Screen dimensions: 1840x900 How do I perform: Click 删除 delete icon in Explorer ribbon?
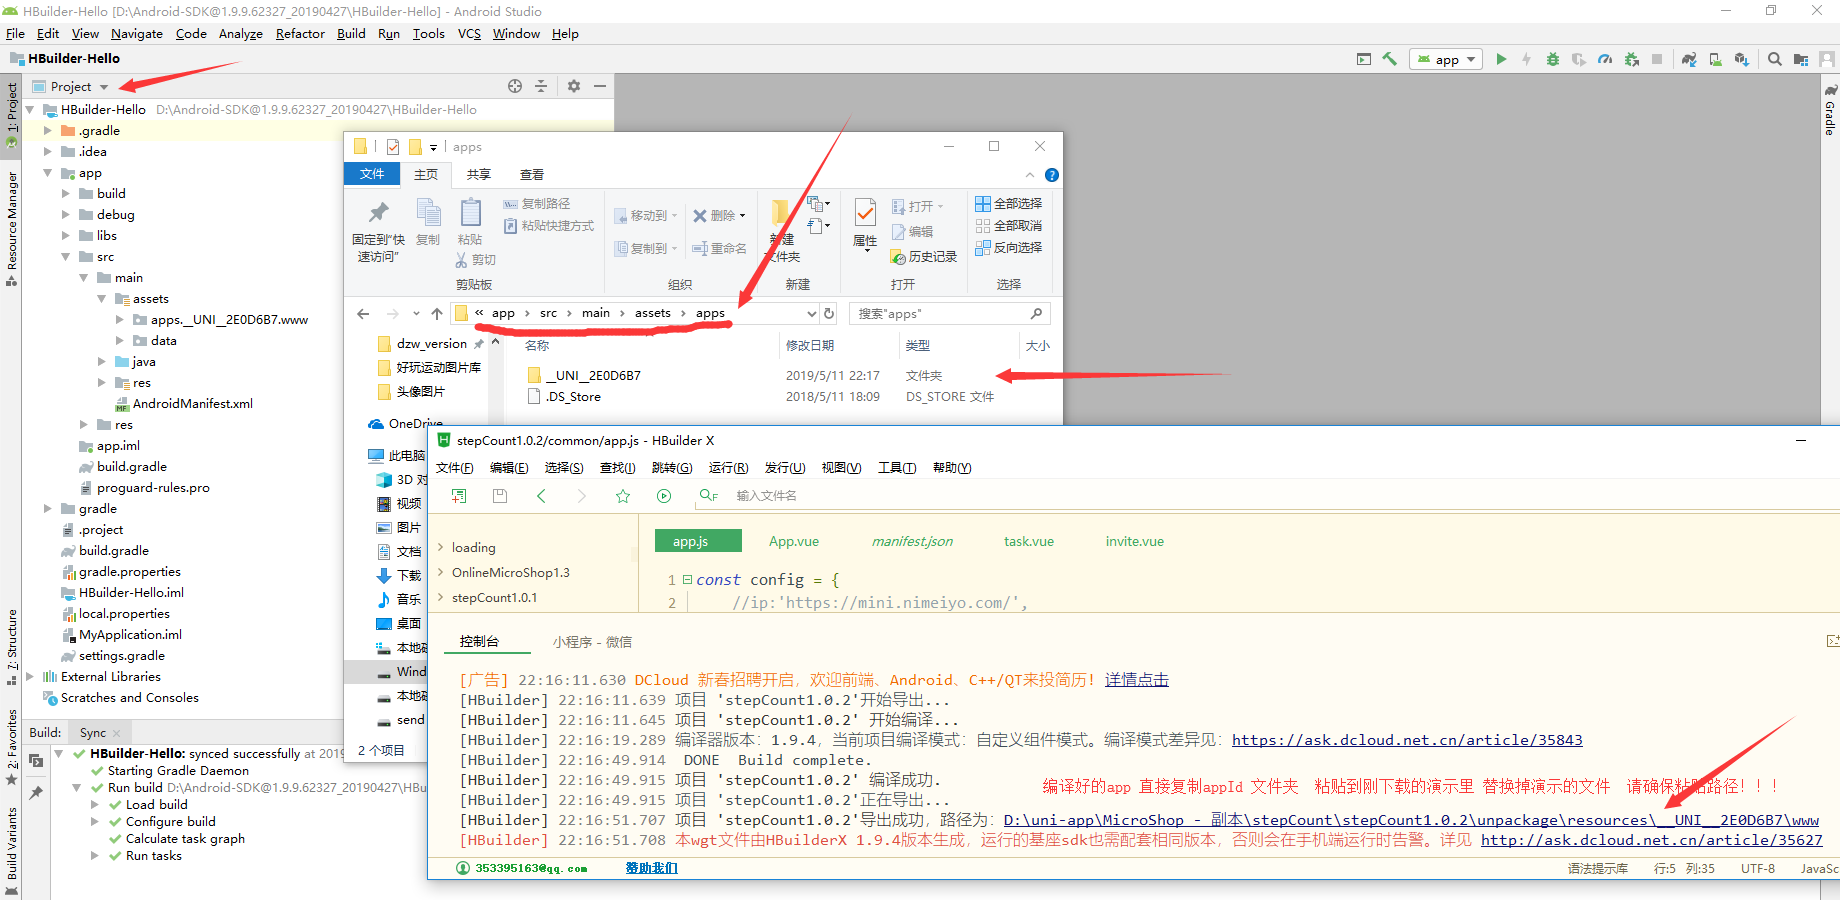coord(719,215)
